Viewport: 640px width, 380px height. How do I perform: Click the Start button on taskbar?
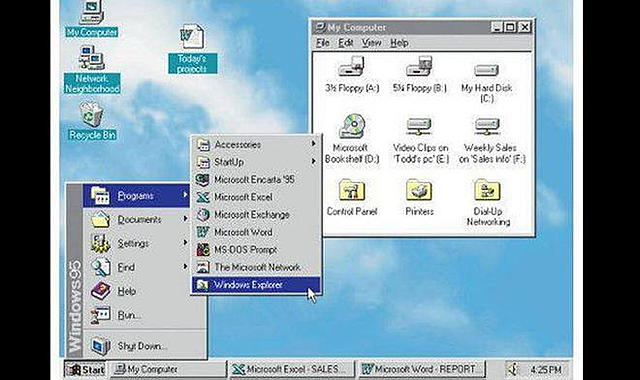point(86,369)
